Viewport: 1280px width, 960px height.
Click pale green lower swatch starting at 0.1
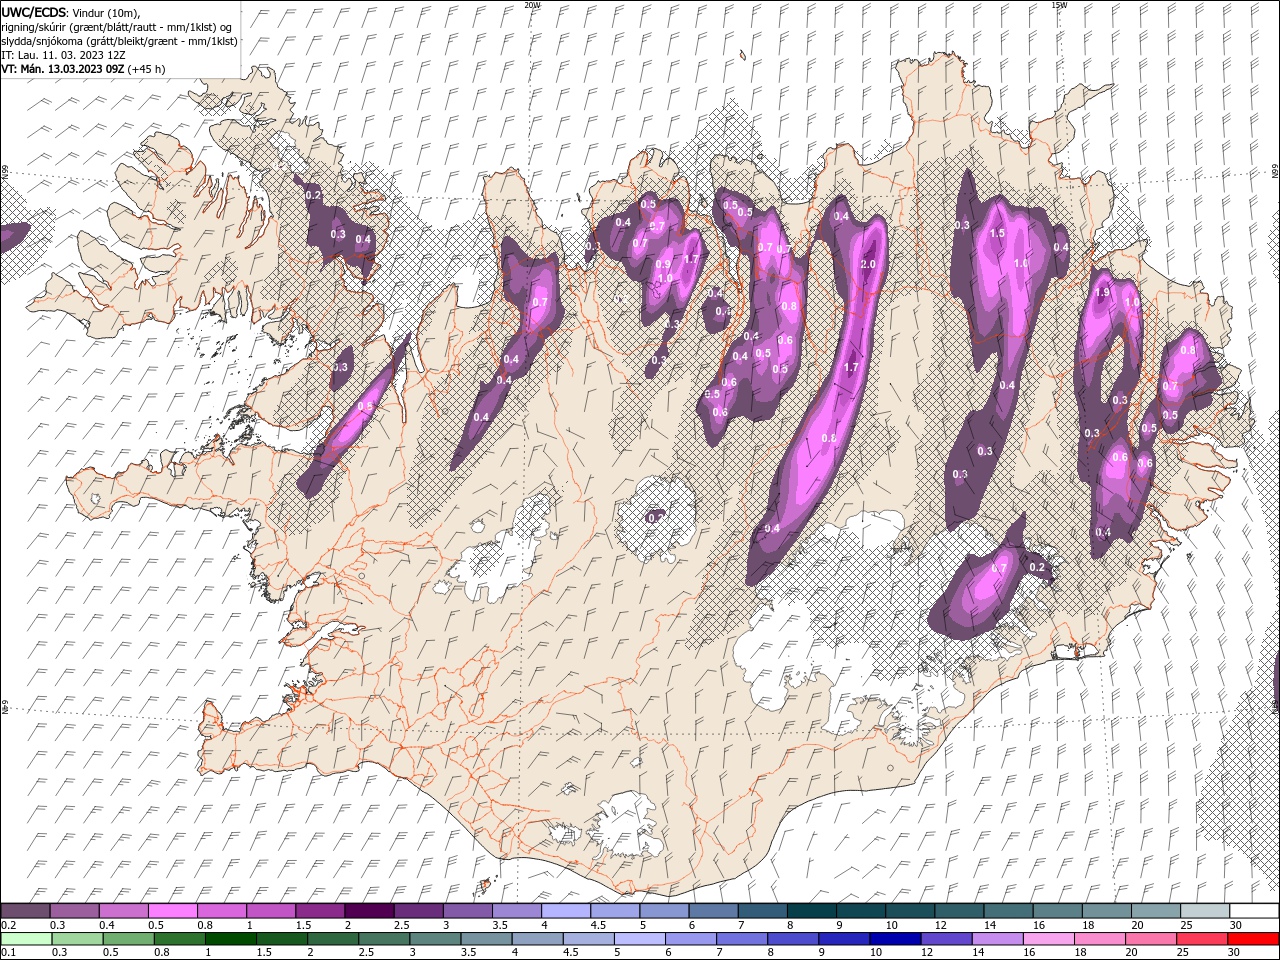[x=26, y=938]
